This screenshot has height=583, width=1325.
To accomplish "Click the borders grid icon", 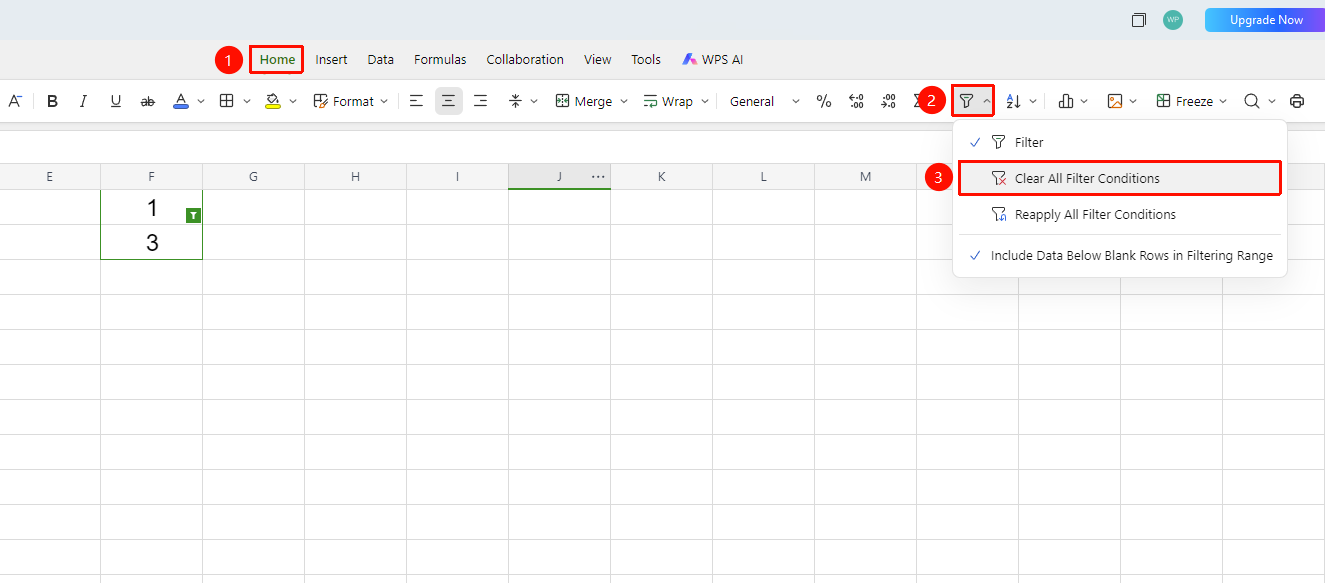I will [227, 101].
